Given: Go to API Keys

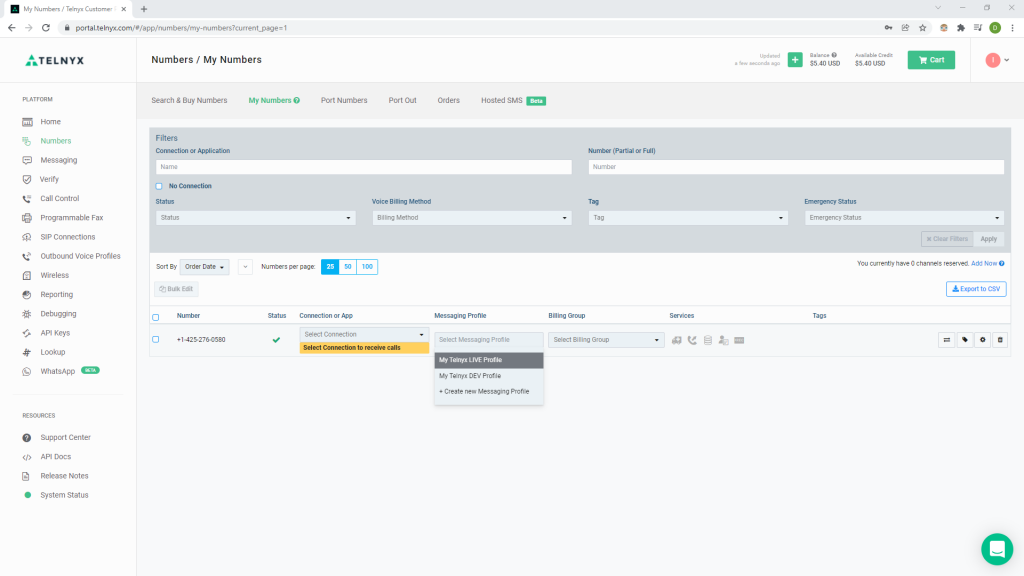Looking at the screenshot, I should click(x=55, y=333).
